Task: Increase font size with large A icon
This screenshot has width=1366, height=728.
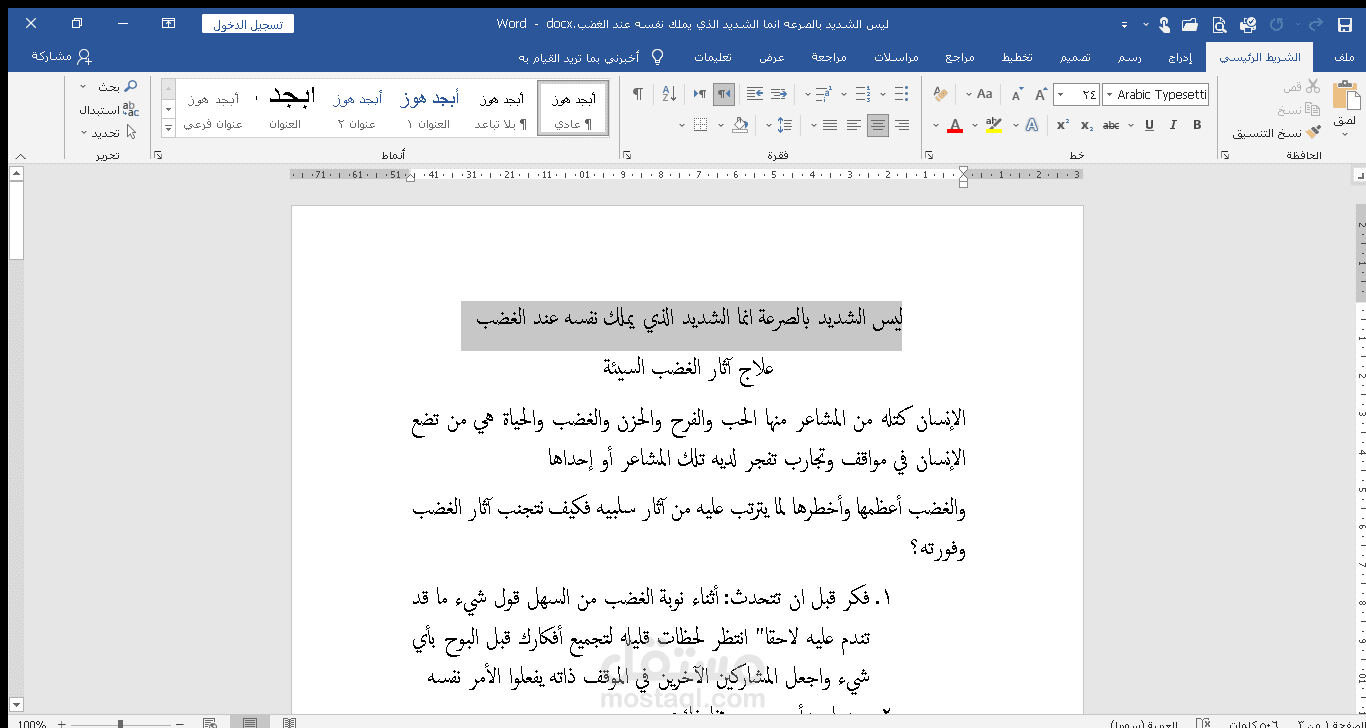Action: 1040,94
